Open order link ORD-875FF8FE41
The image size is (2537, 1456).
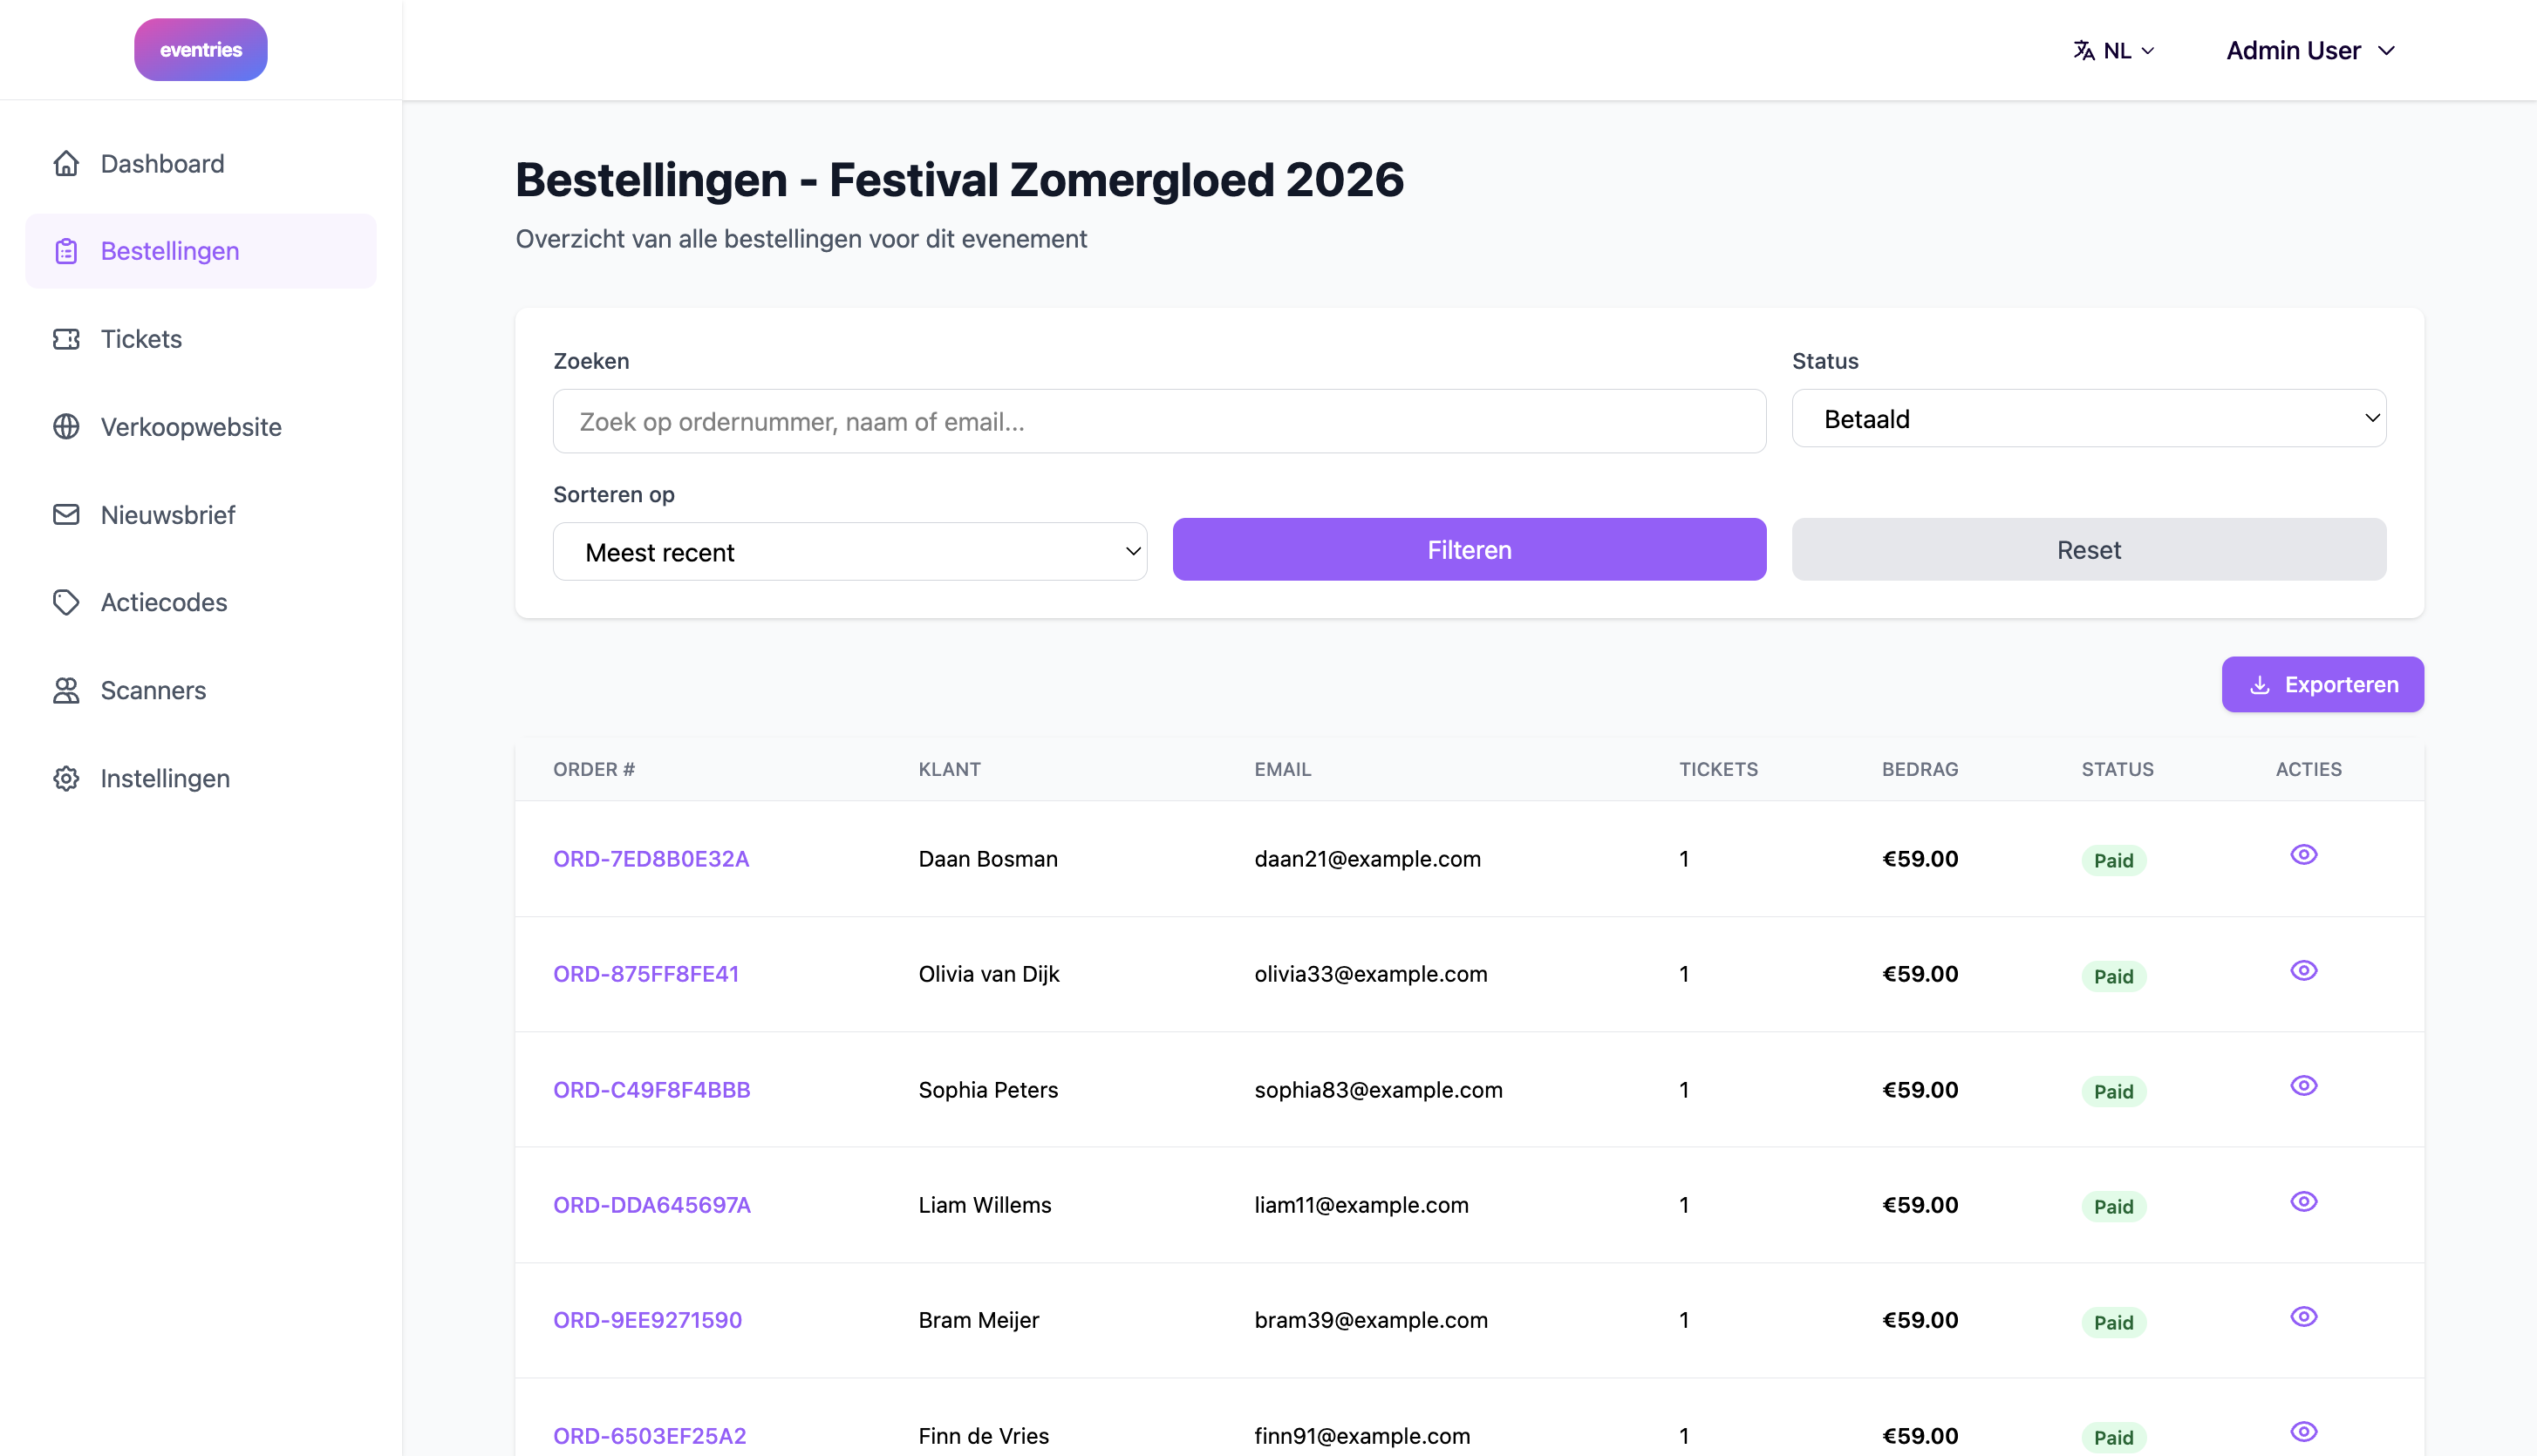646,974
